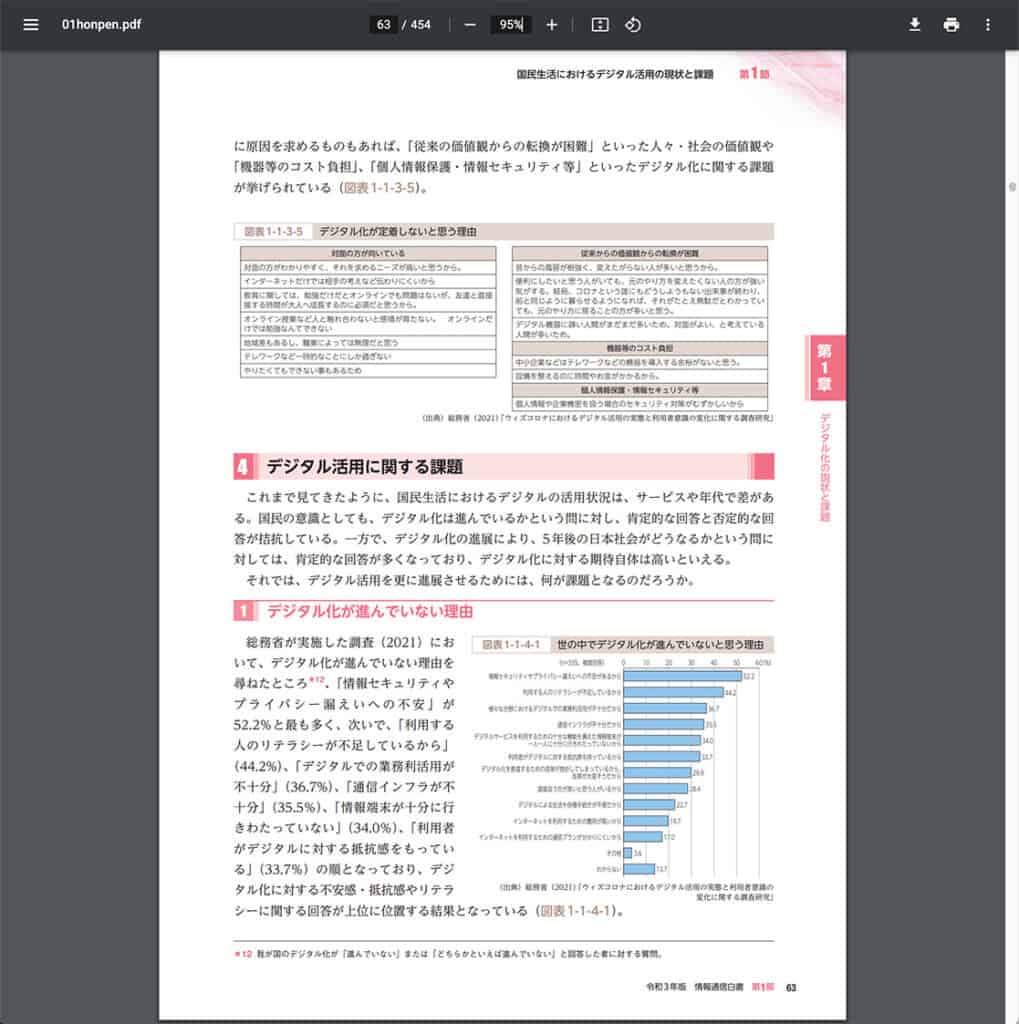Click the footer text 令和3年版 情報通信白書

(x=694, y=987)
